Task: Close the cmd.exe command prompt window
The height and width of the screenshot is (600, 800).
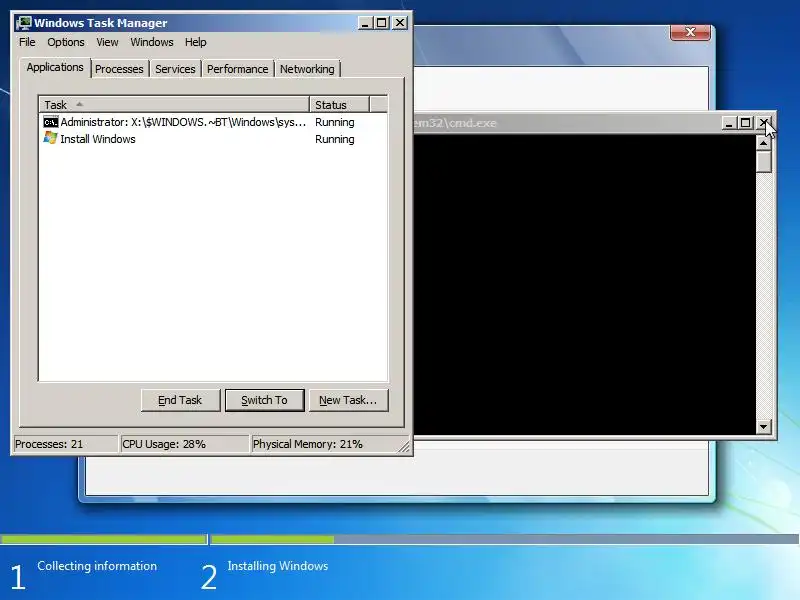Action: [x=764, y=123]
